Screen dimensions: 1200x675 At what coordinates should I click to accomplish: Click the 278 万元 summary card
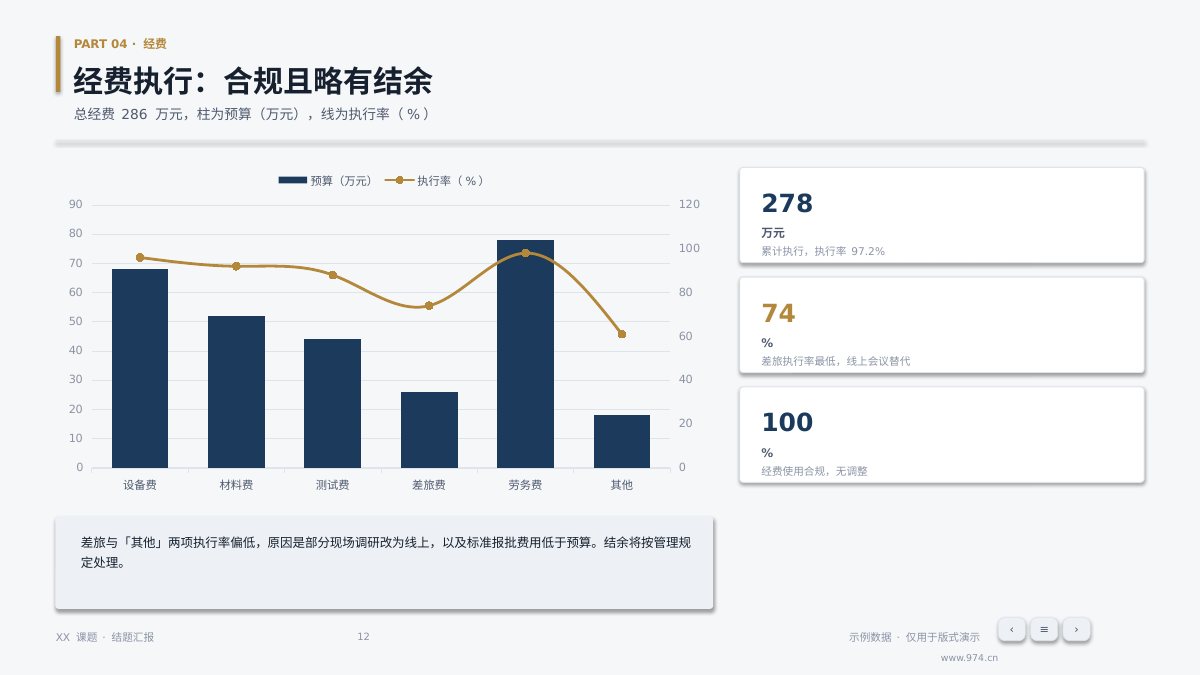(942, 215)
